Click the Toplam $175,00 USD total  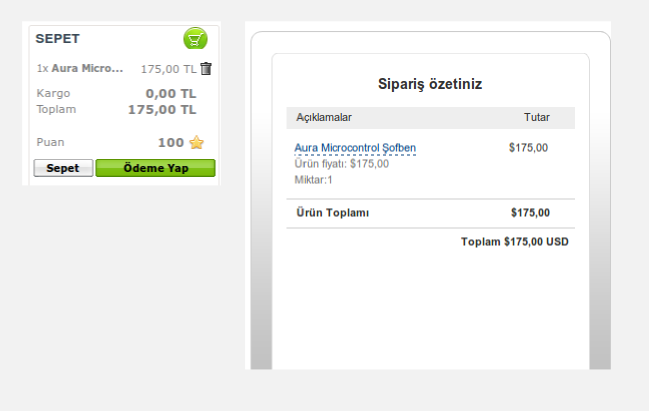tap(514, 242)
